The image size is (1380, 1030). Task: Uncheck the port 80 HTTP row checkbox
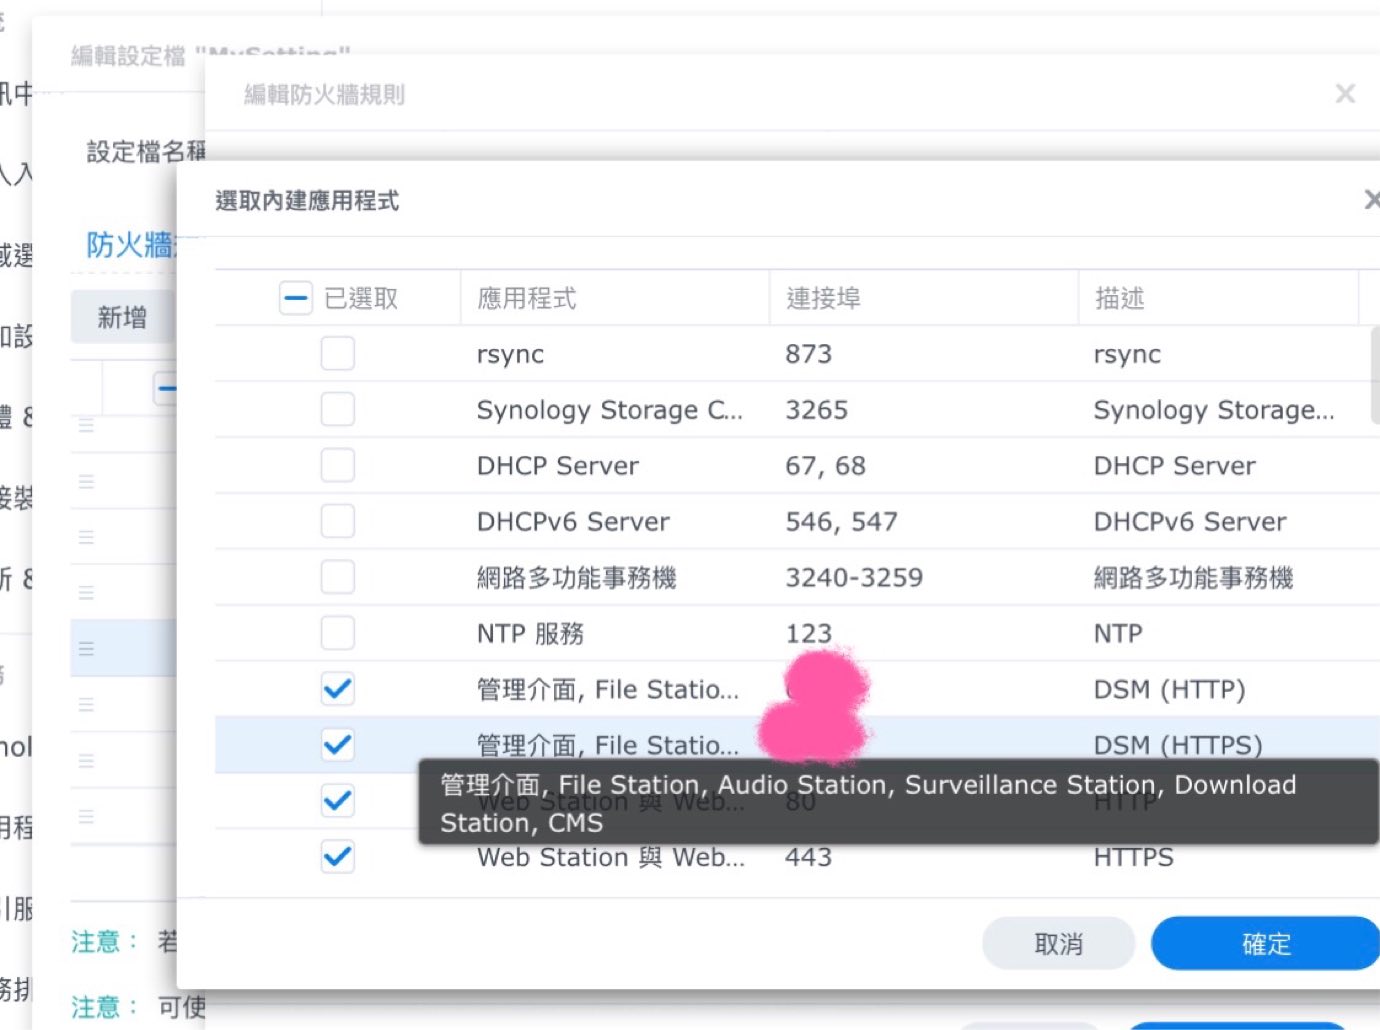pos(338,801)
